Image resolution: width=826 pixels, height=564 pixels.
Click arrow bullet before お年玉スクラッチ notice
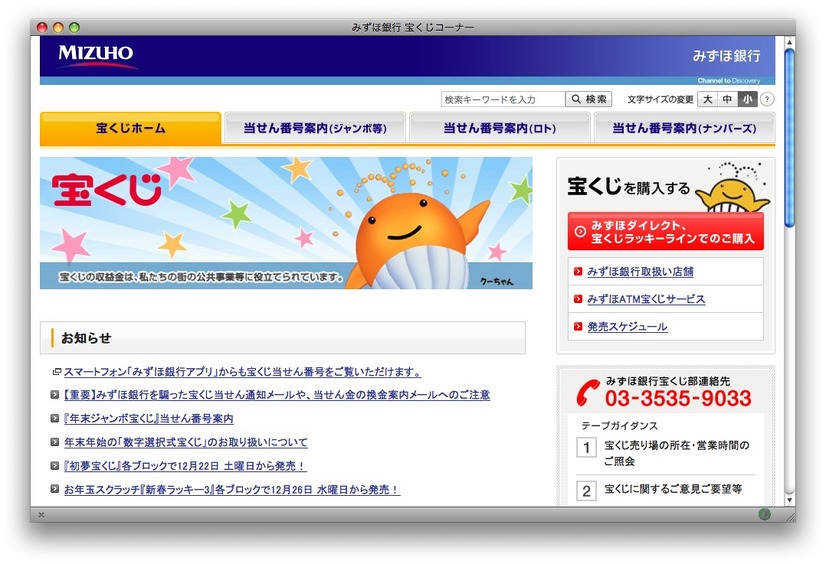(55, 489)
